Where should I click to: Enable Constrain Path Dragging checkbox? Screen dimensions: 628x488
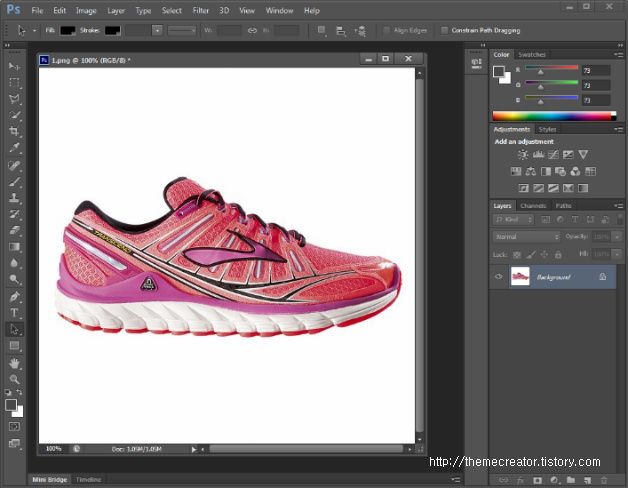[444, 30]
